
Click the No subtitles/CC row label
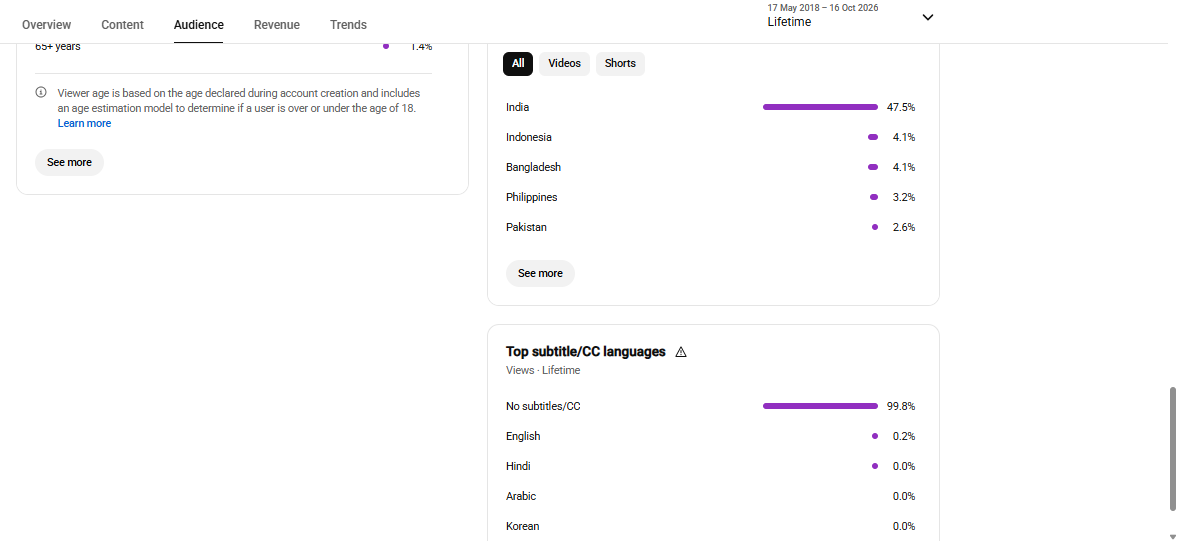pyautogui.click(x=543, y=406)
